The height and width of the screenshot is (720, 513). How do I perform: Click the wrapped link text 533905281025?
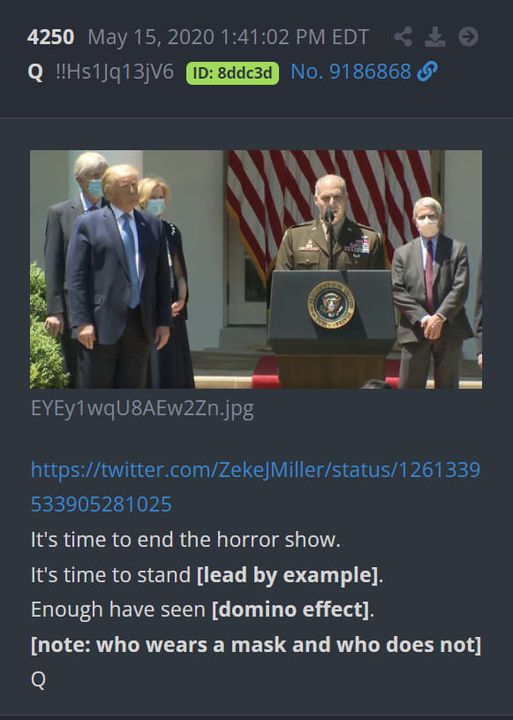coord(101,504)
